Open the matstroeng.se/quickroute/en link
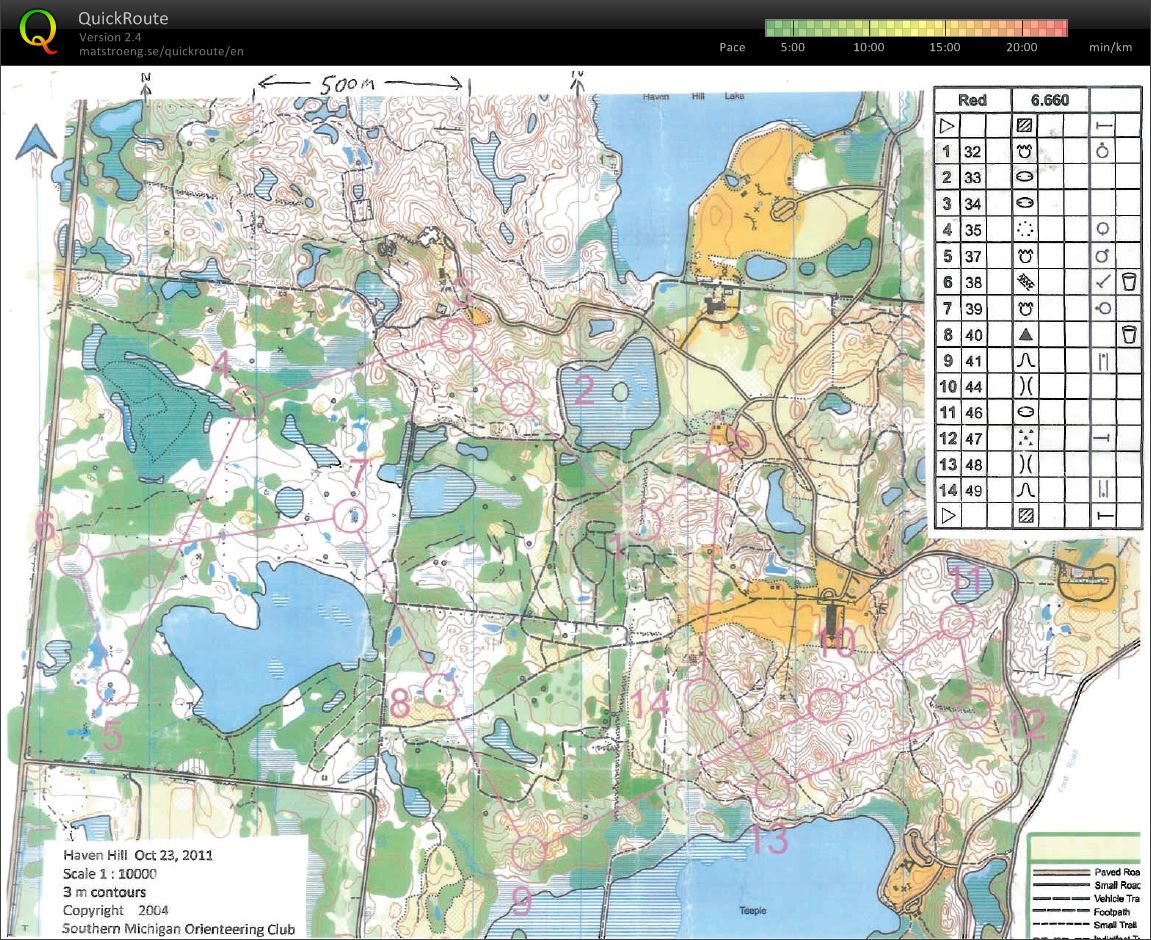Screen dimensions: 1151x940 pos(162,50)
